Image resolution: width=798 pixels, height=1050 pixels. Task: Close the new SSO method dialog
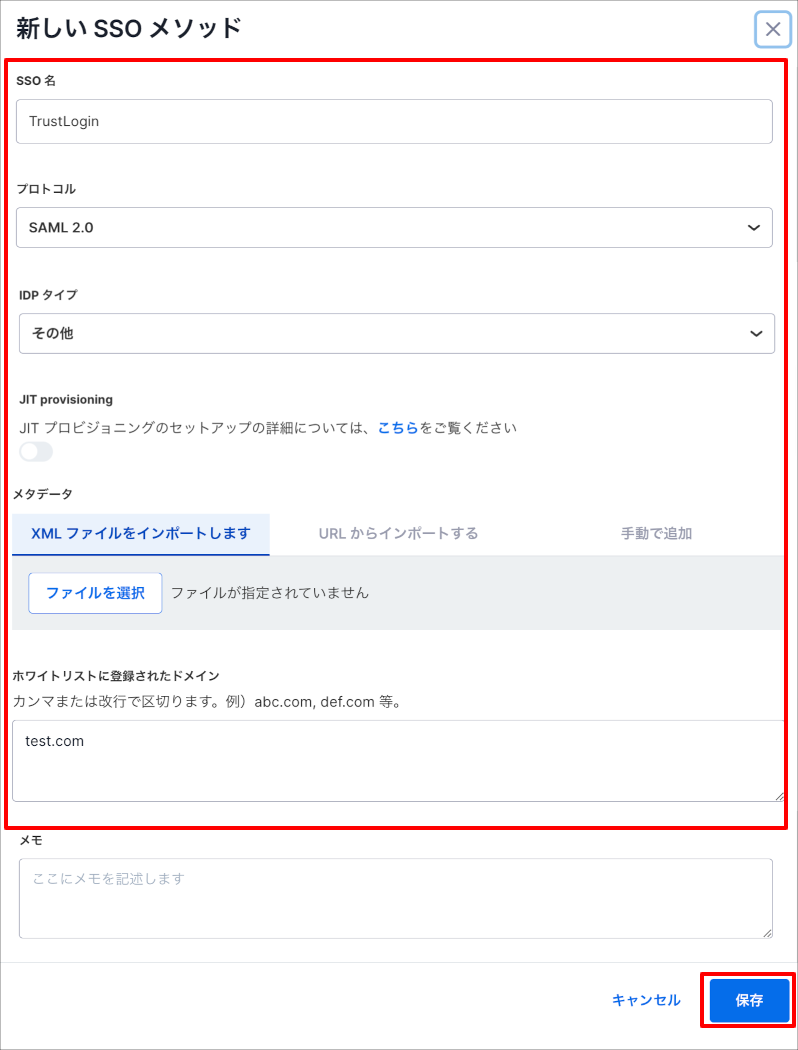click(x=773, y=29)
